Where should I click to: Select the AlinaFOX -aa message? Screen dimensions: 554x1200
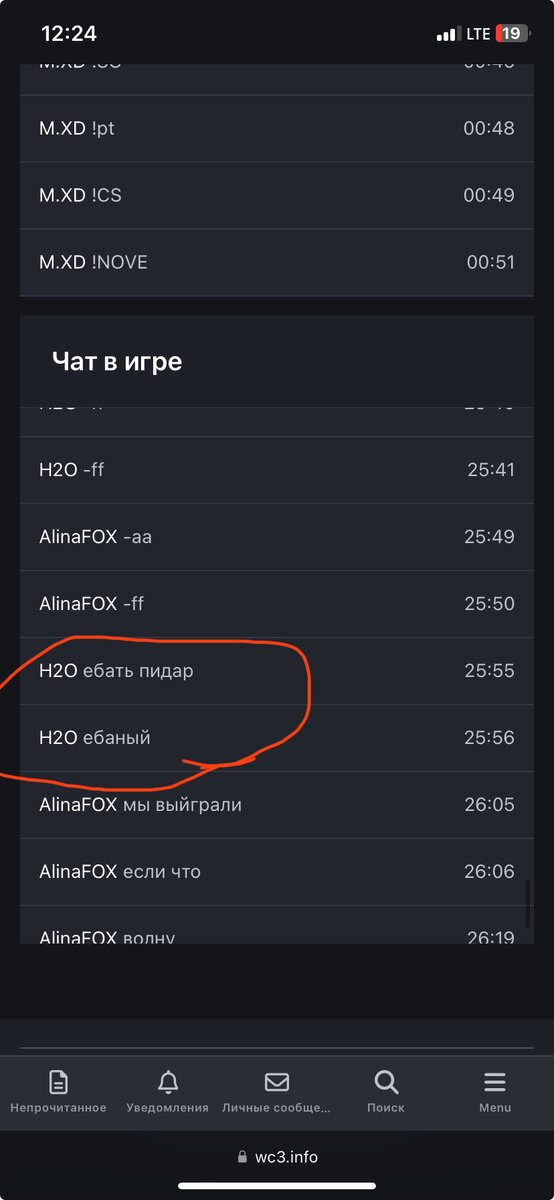(277, 537)
